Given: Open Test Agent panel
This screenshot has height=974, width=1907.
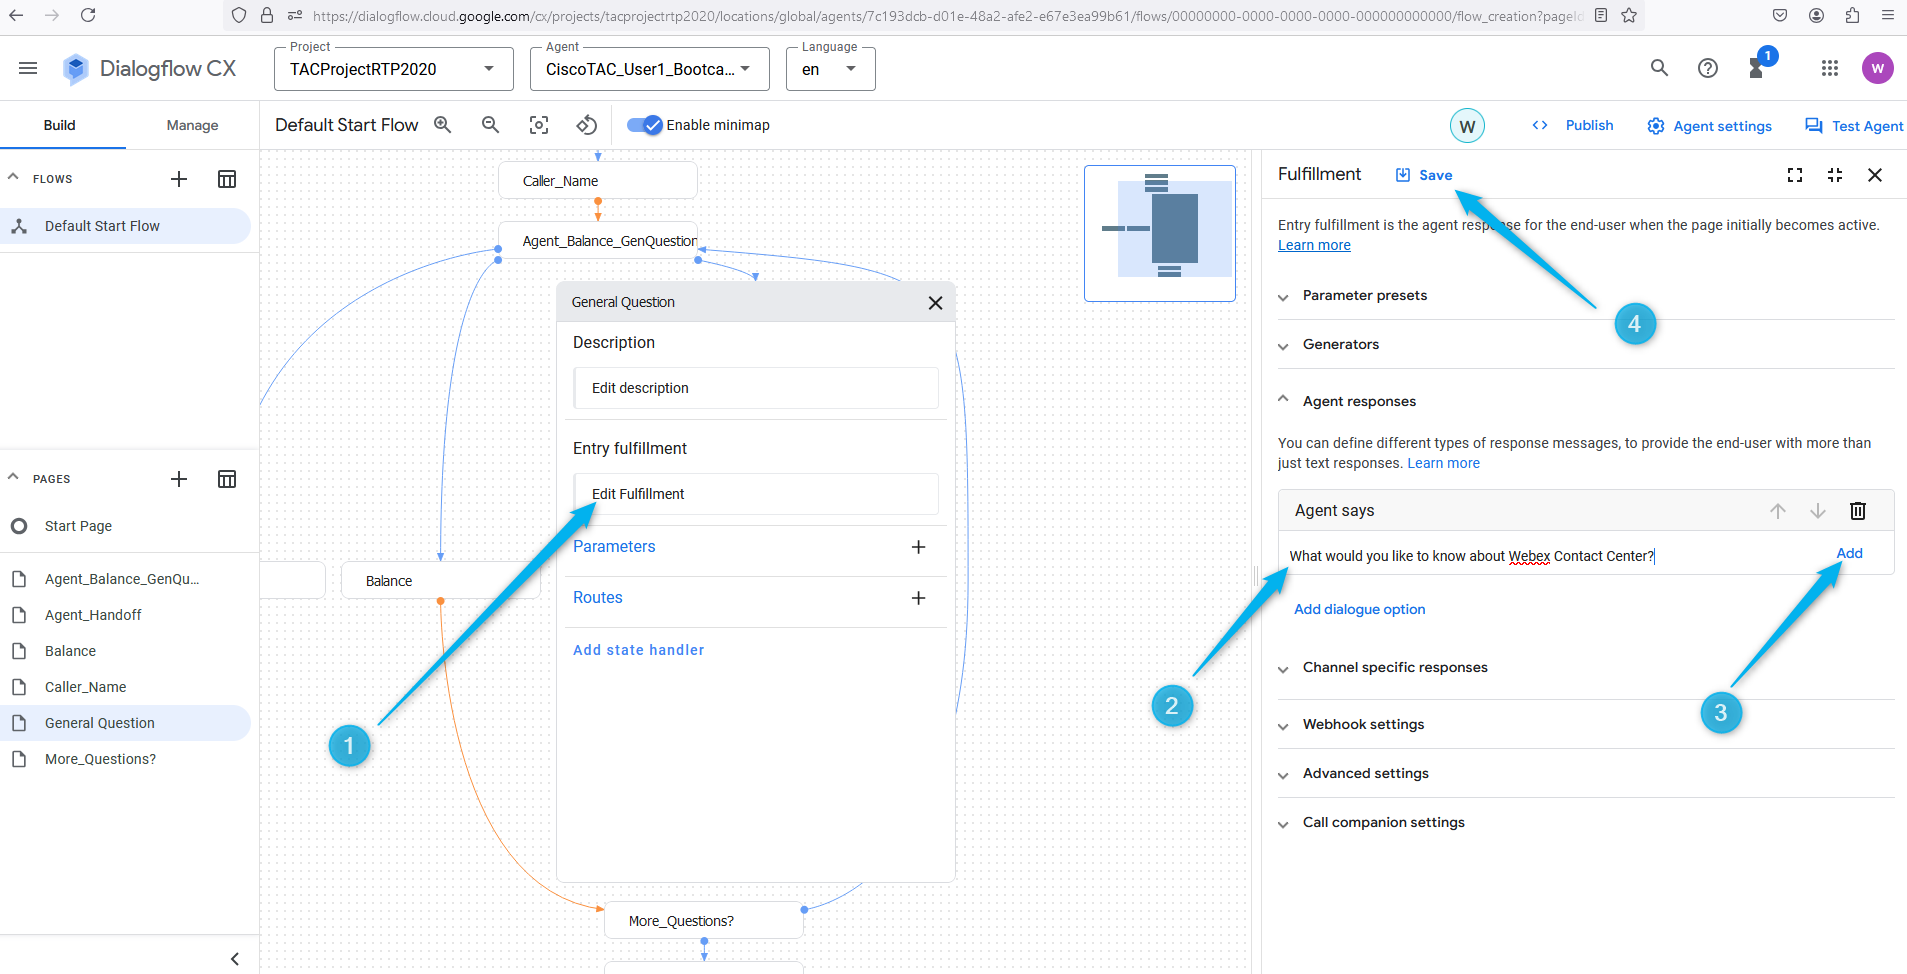Looking at the screenshot, I should pyautogui.click(x=1853, y=126).
